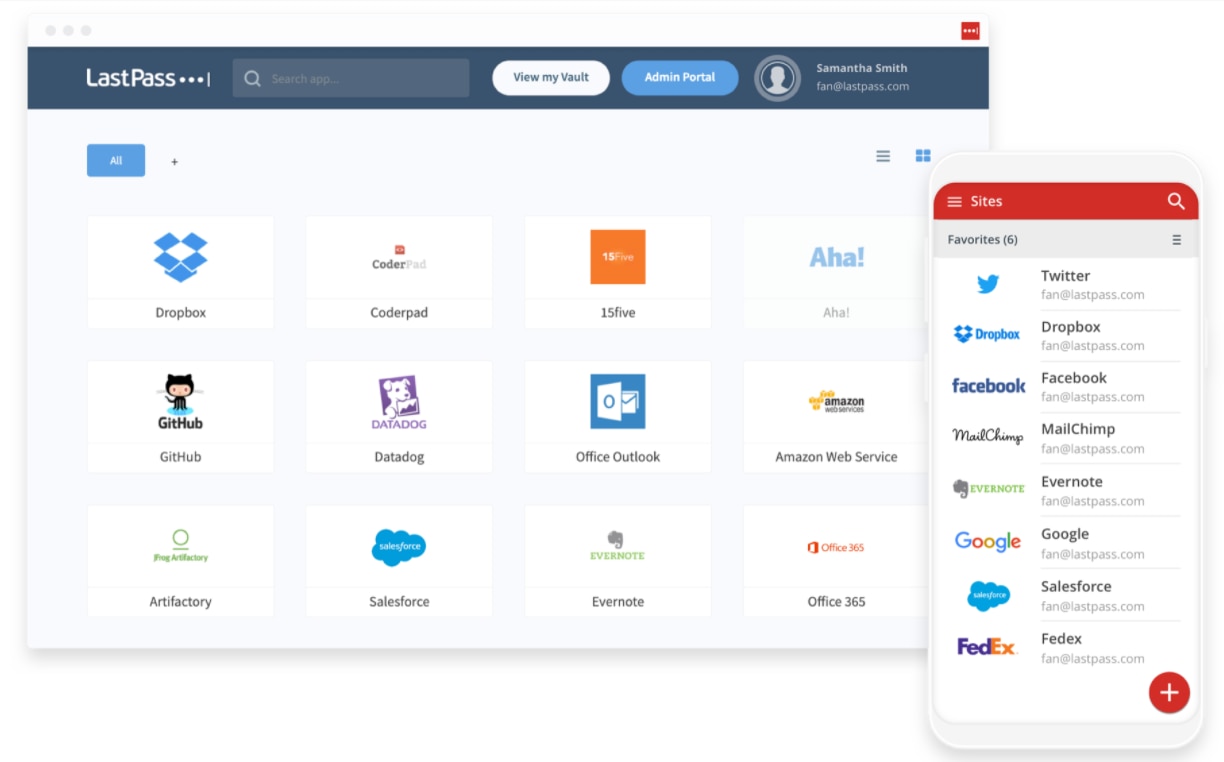Tap the facebook logo in mobile list
Viewport: 1224px width, 762px height.
coord(989,385)
